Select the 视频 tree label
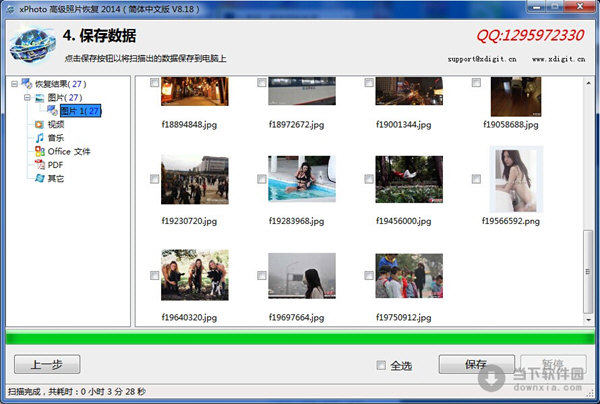 click(56, 124)
